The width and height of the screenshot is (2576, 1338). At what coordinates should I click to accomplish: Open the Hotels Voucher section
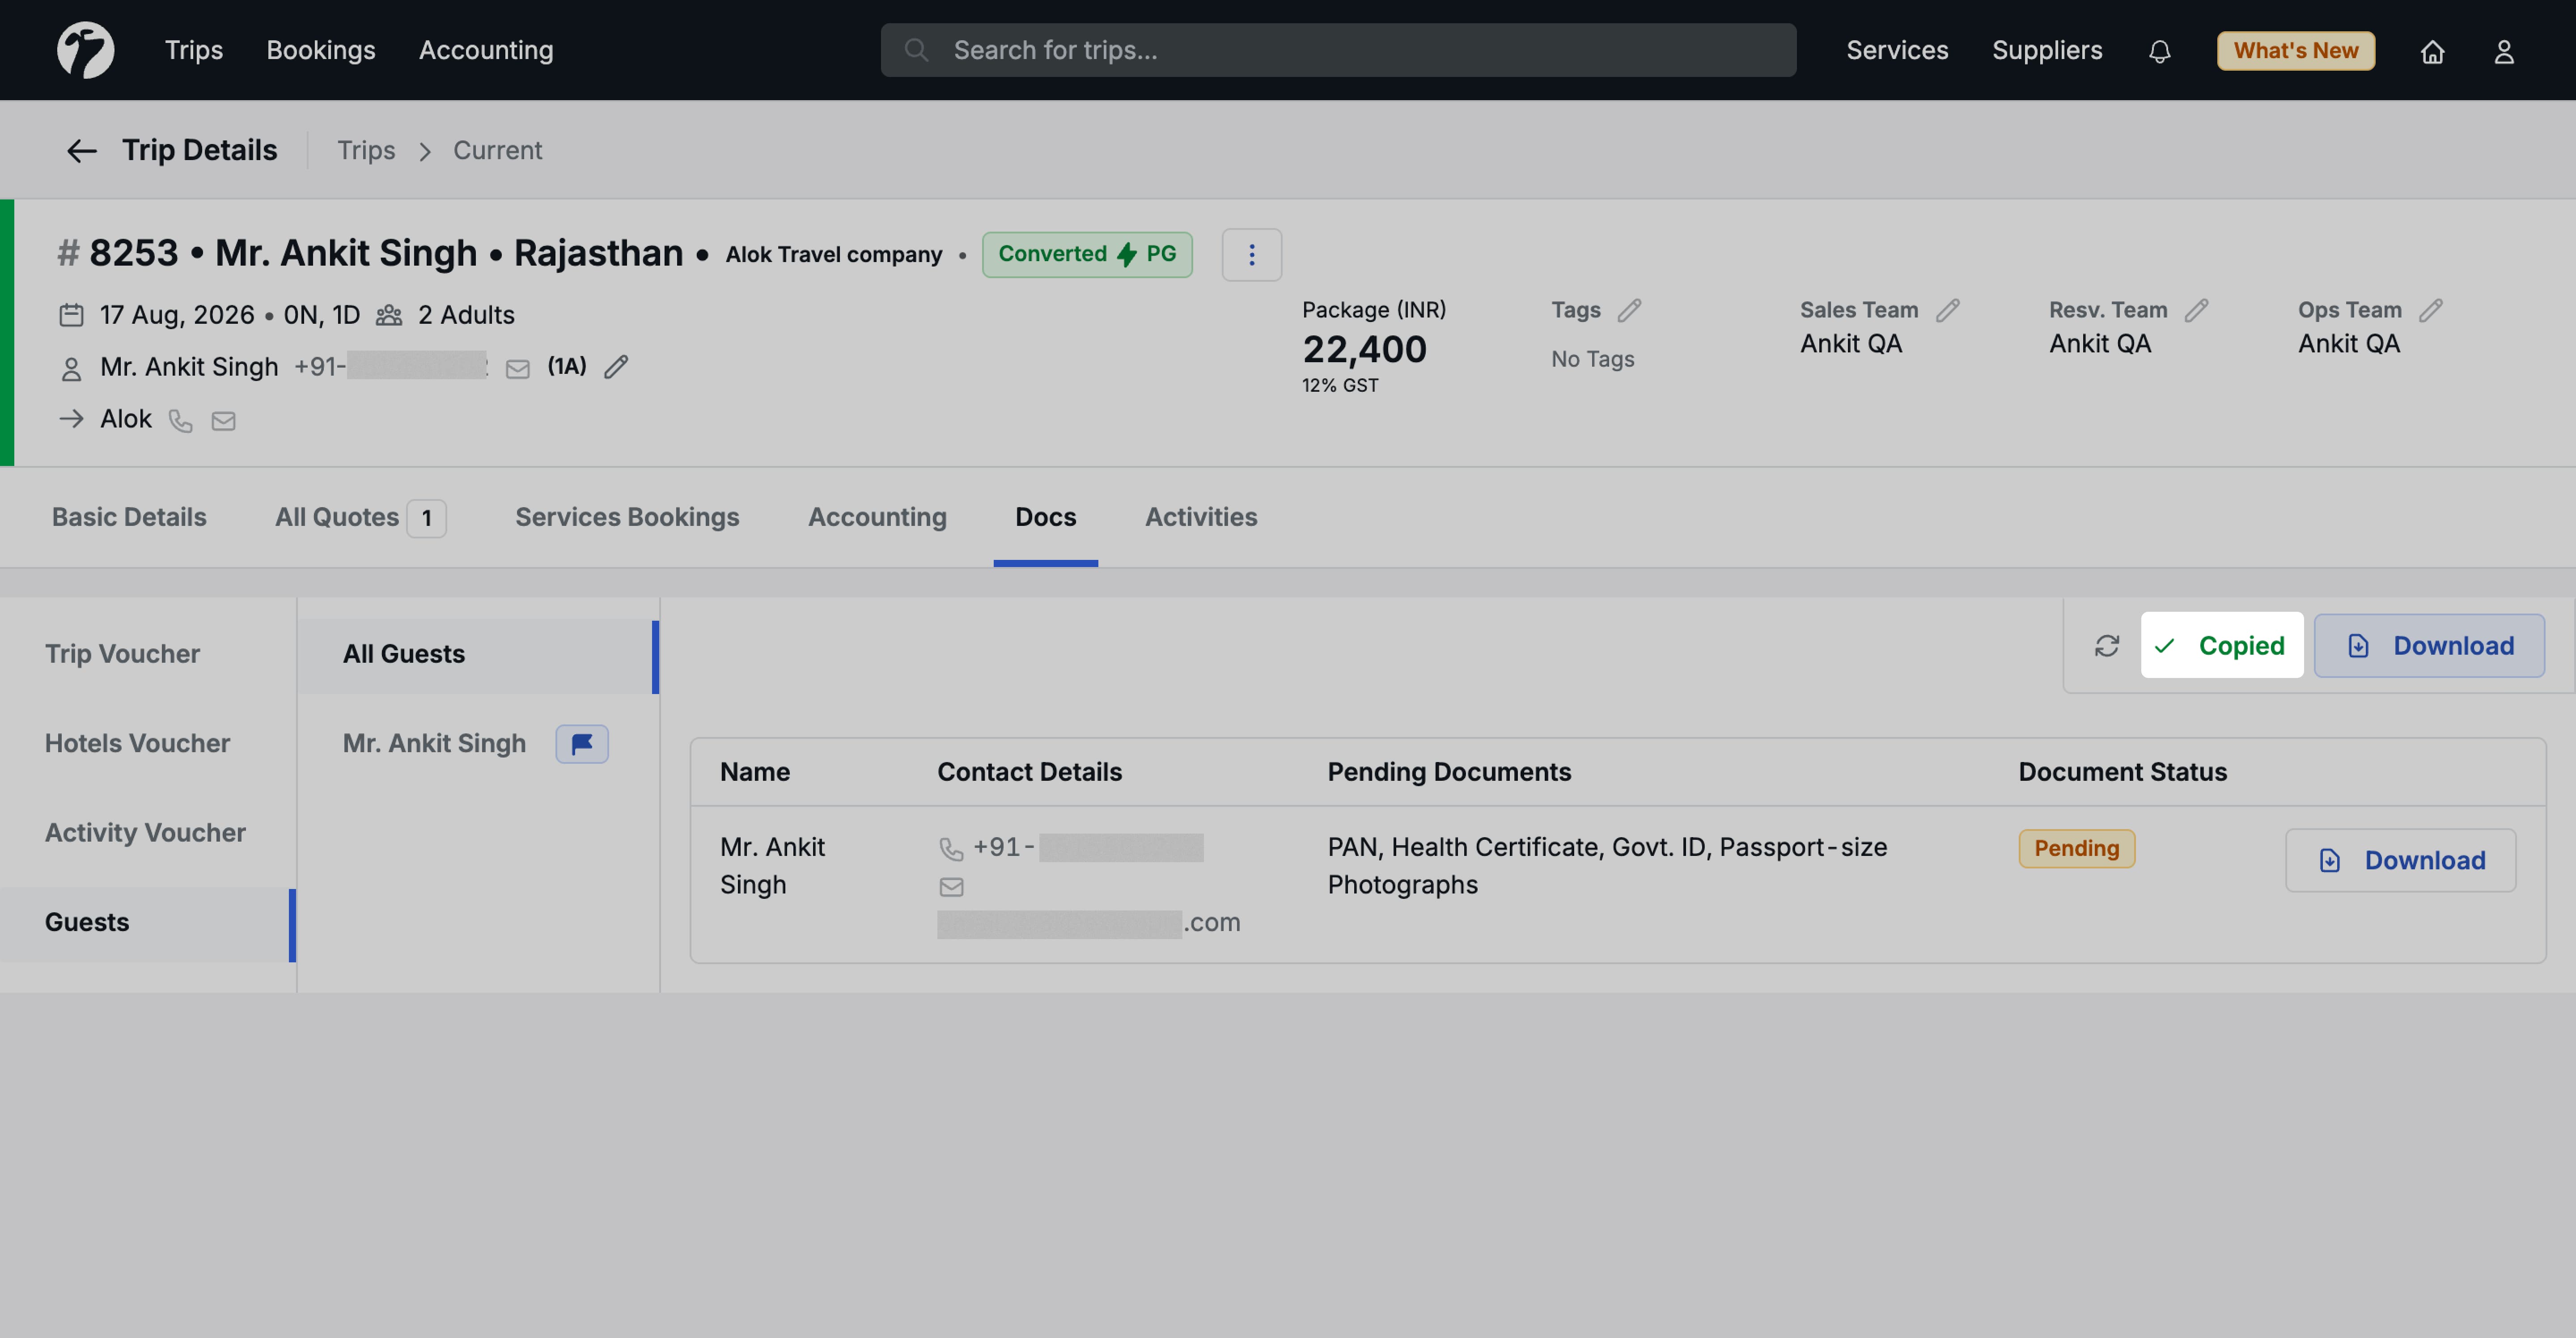[x=148, y=744]
